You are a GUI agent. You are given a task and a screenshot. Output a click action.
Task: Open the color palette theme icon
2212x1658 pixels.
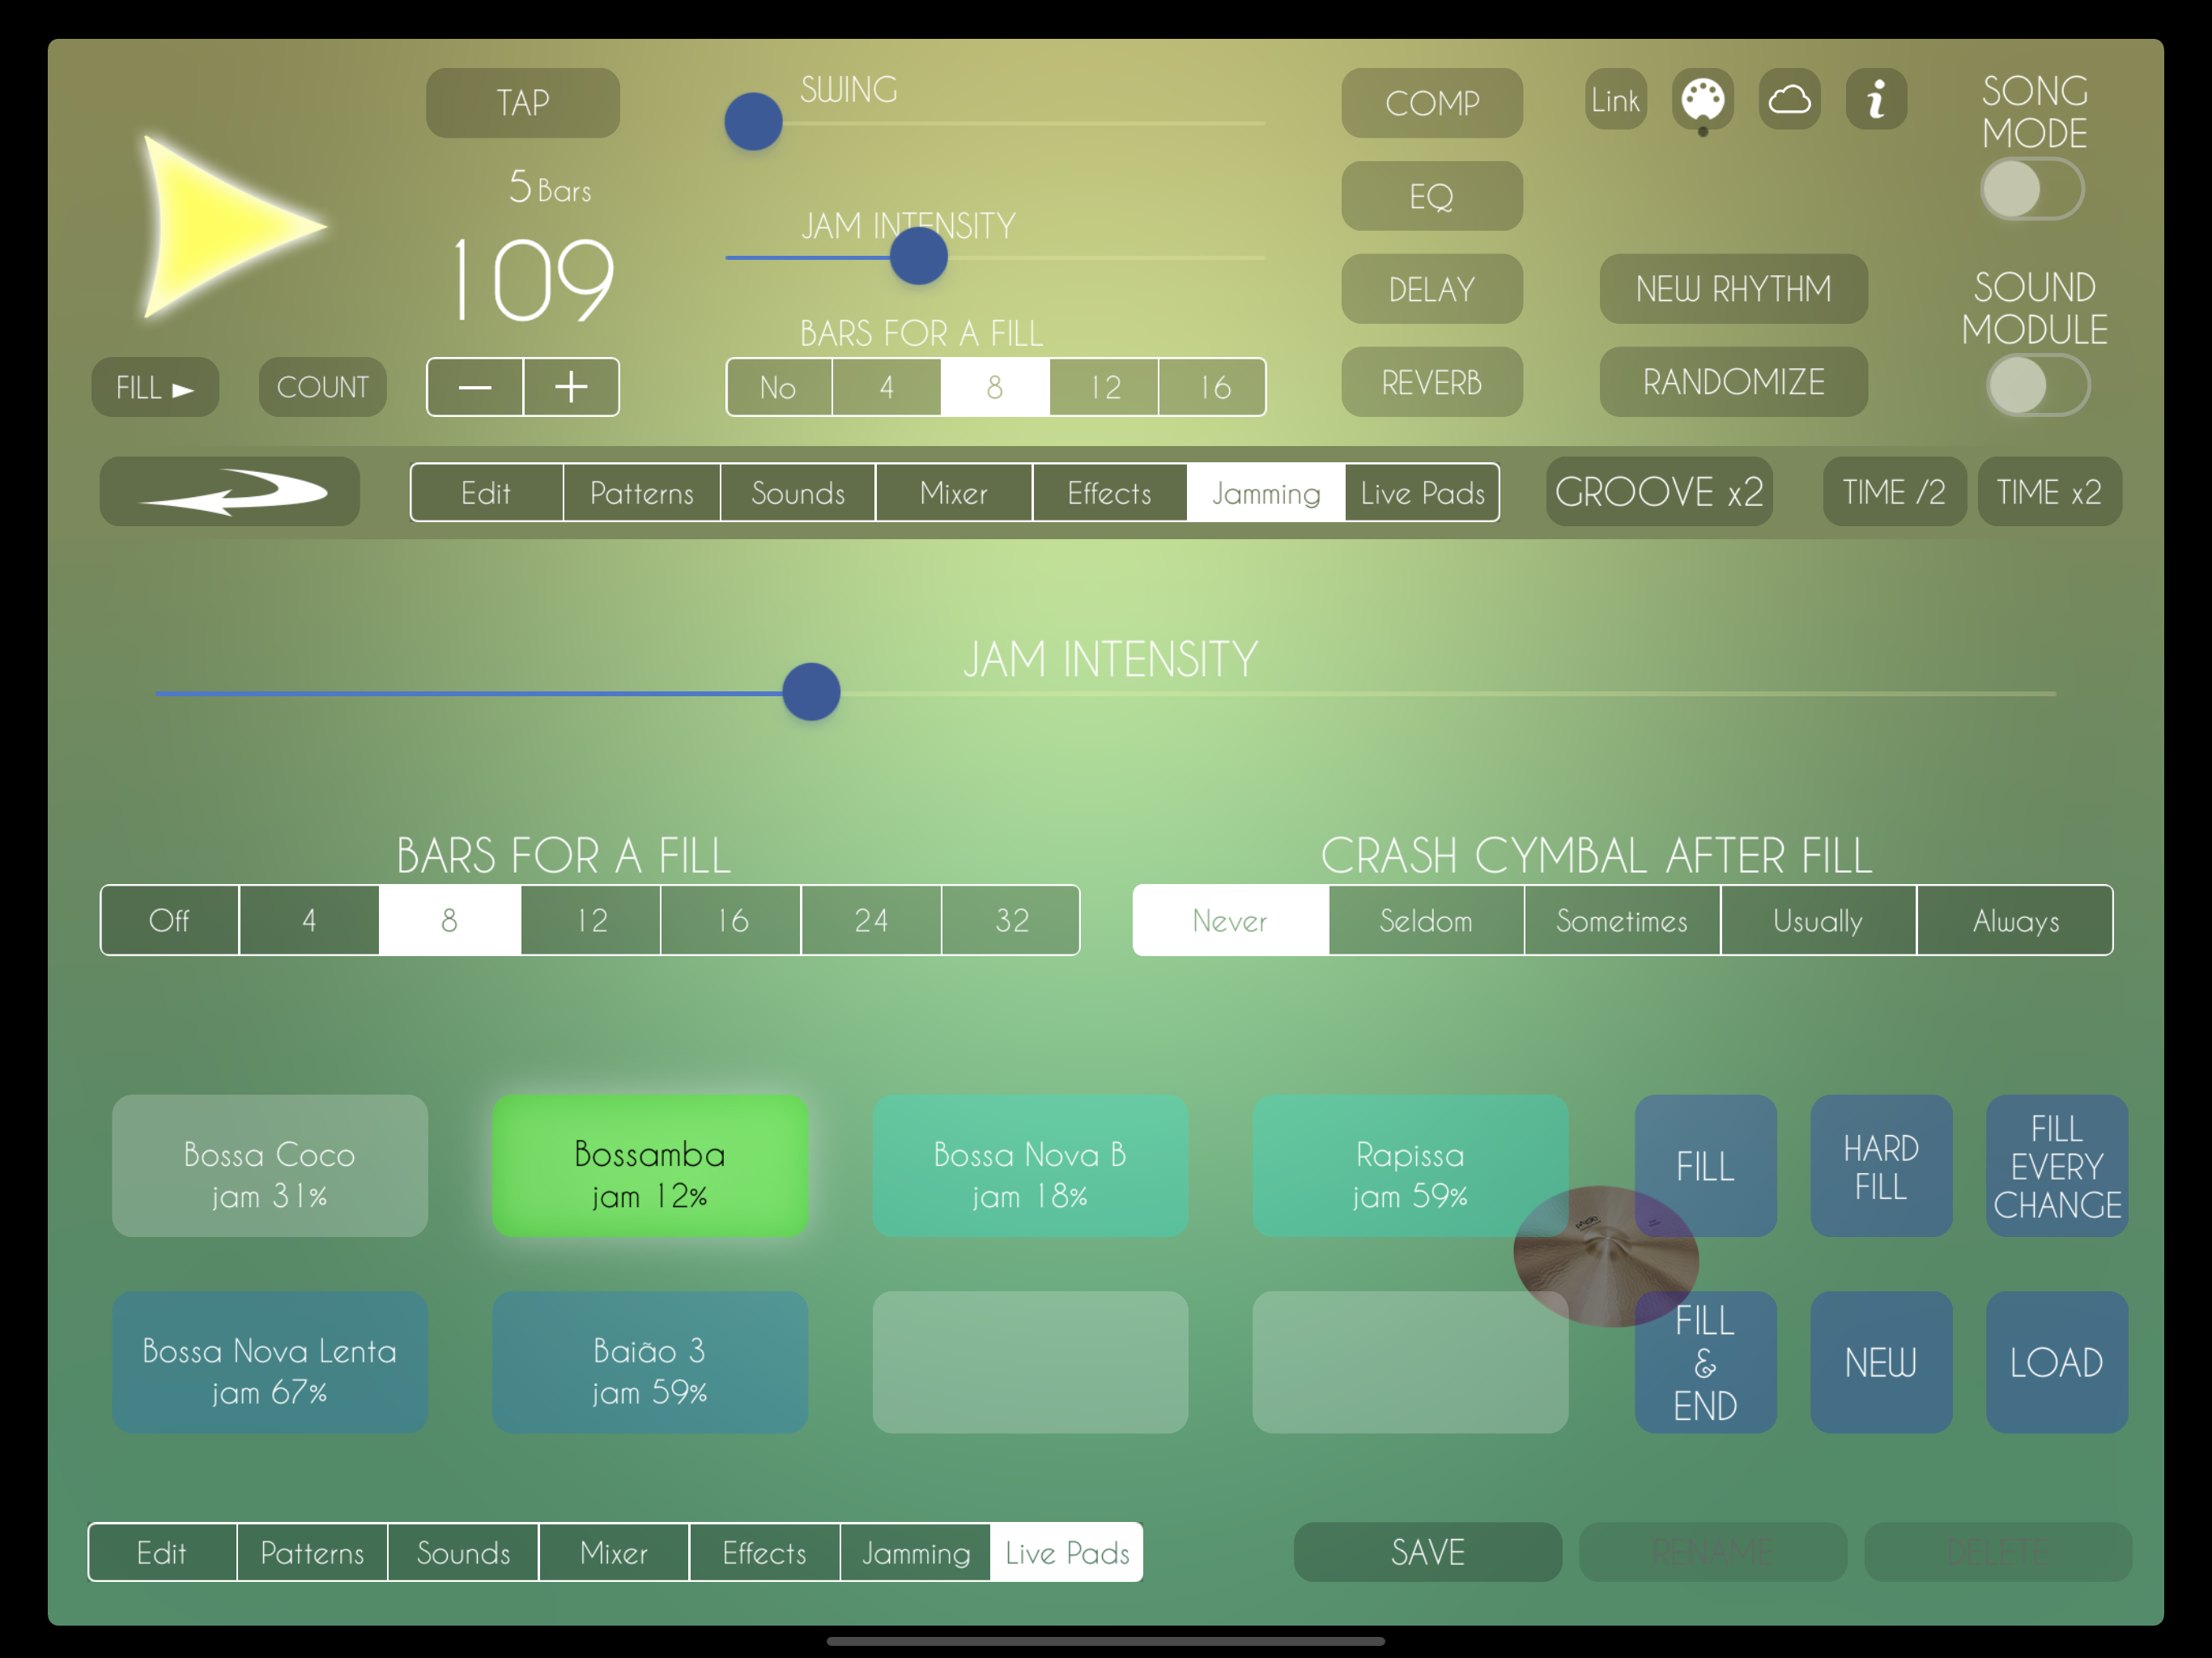click(x=1702, y=100)
